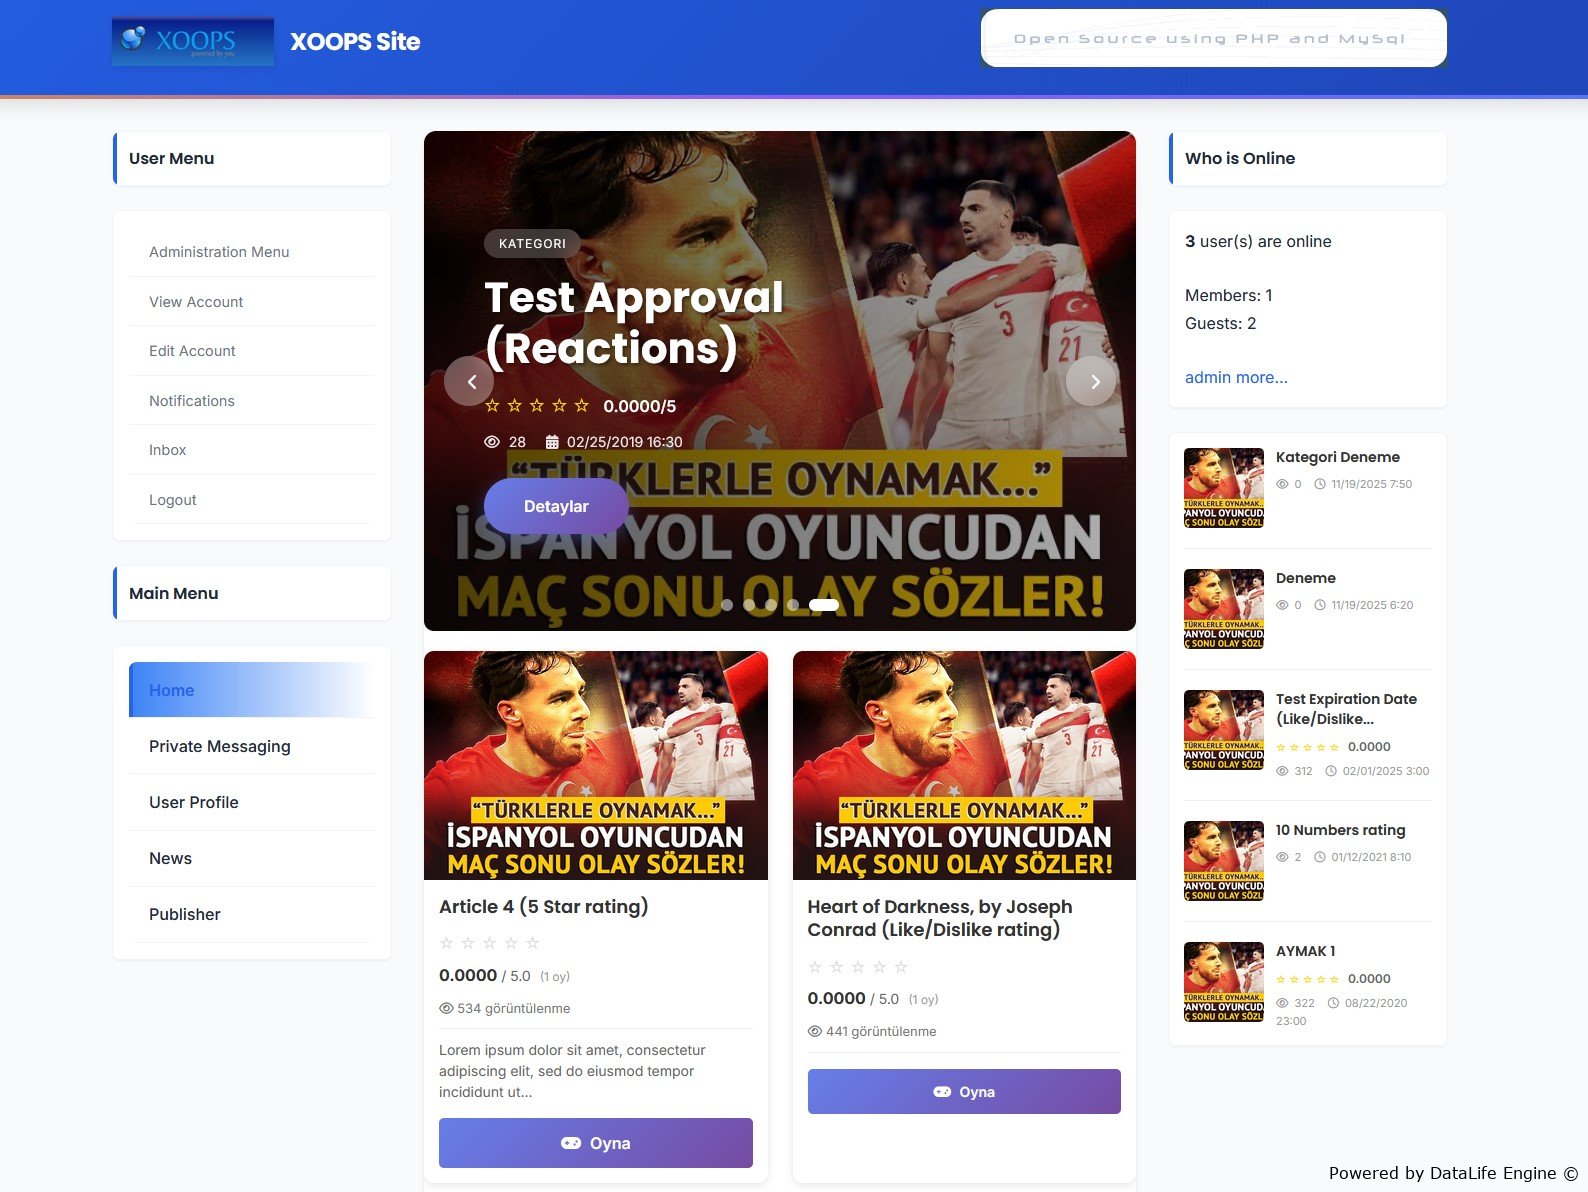Click the fifth star under Article 4
Viewport: 1588px width, 1192px height.
[x=533, y=943]
